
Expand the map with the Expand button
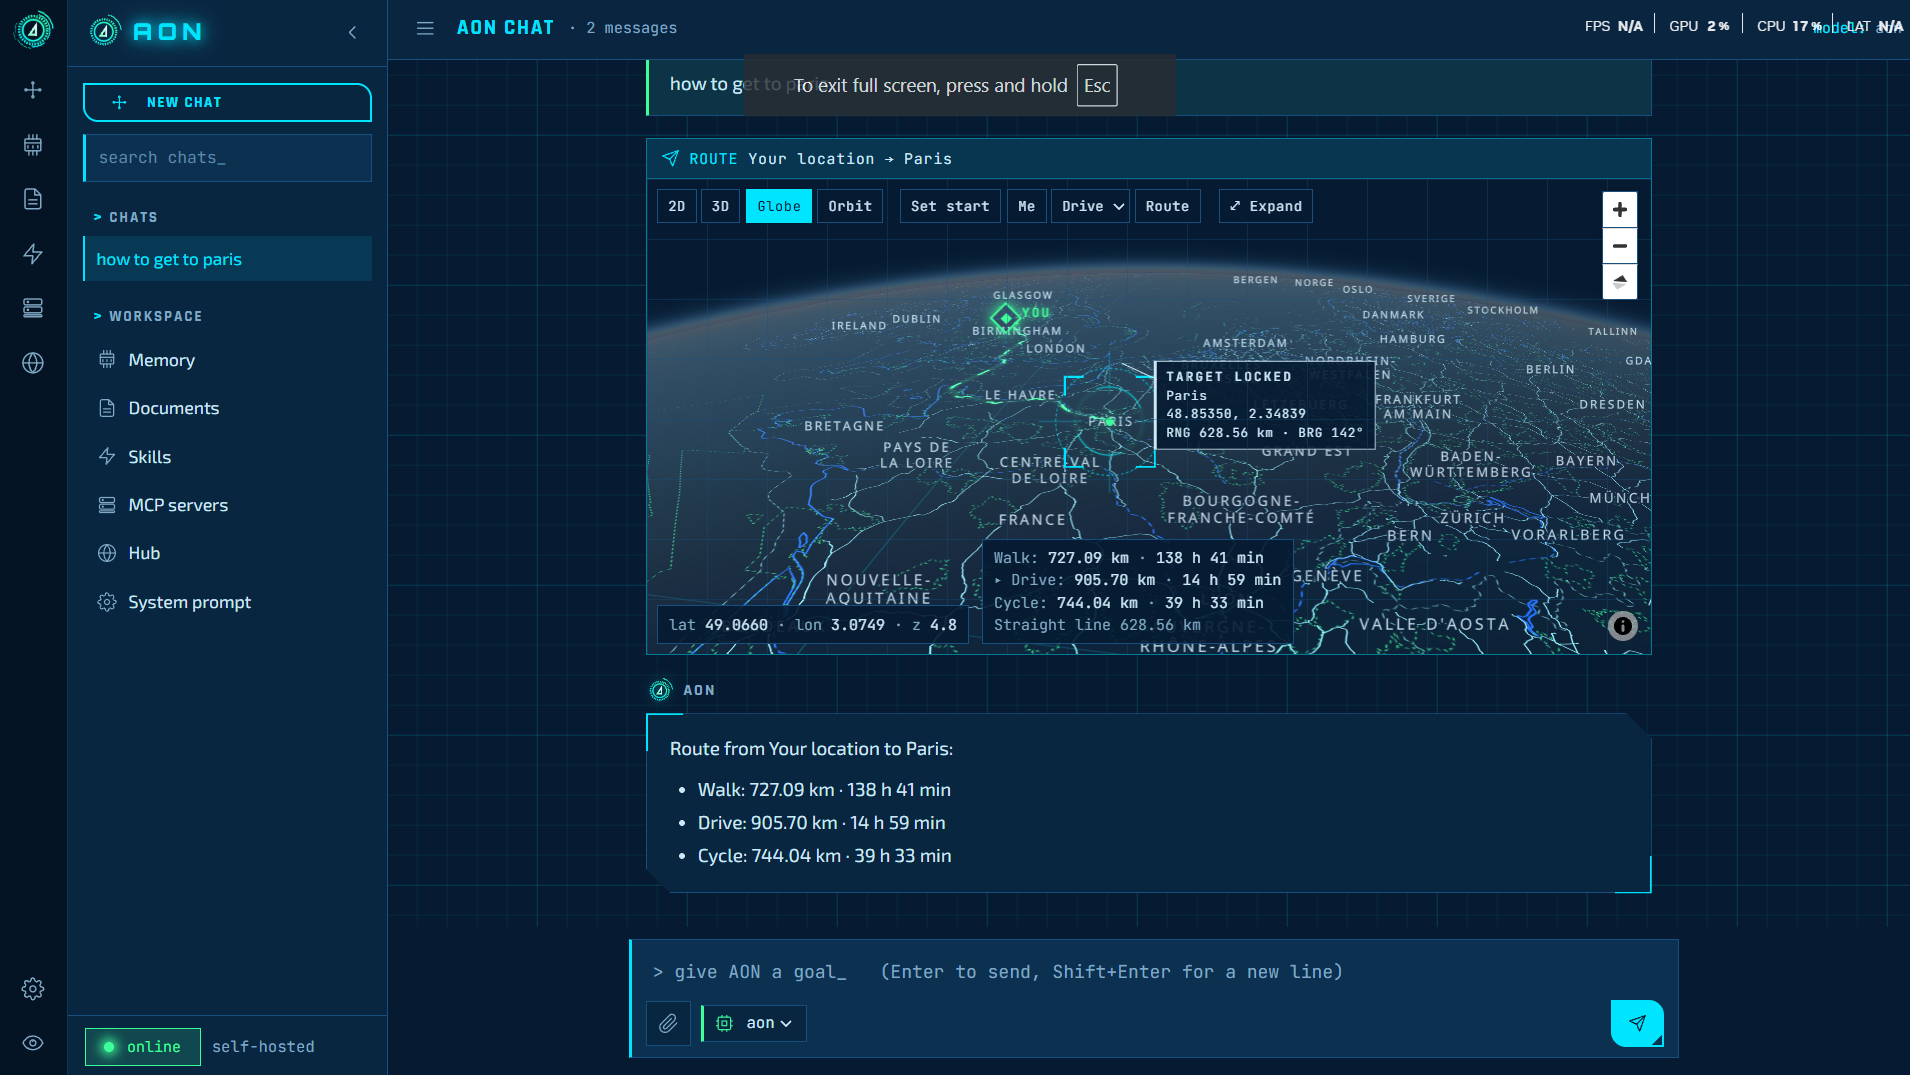pyautogui.click(x=1266, y=206)
